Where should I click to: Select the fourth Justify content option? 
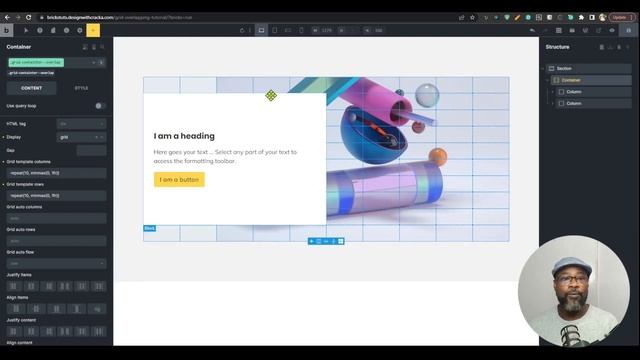pos(65,331)
